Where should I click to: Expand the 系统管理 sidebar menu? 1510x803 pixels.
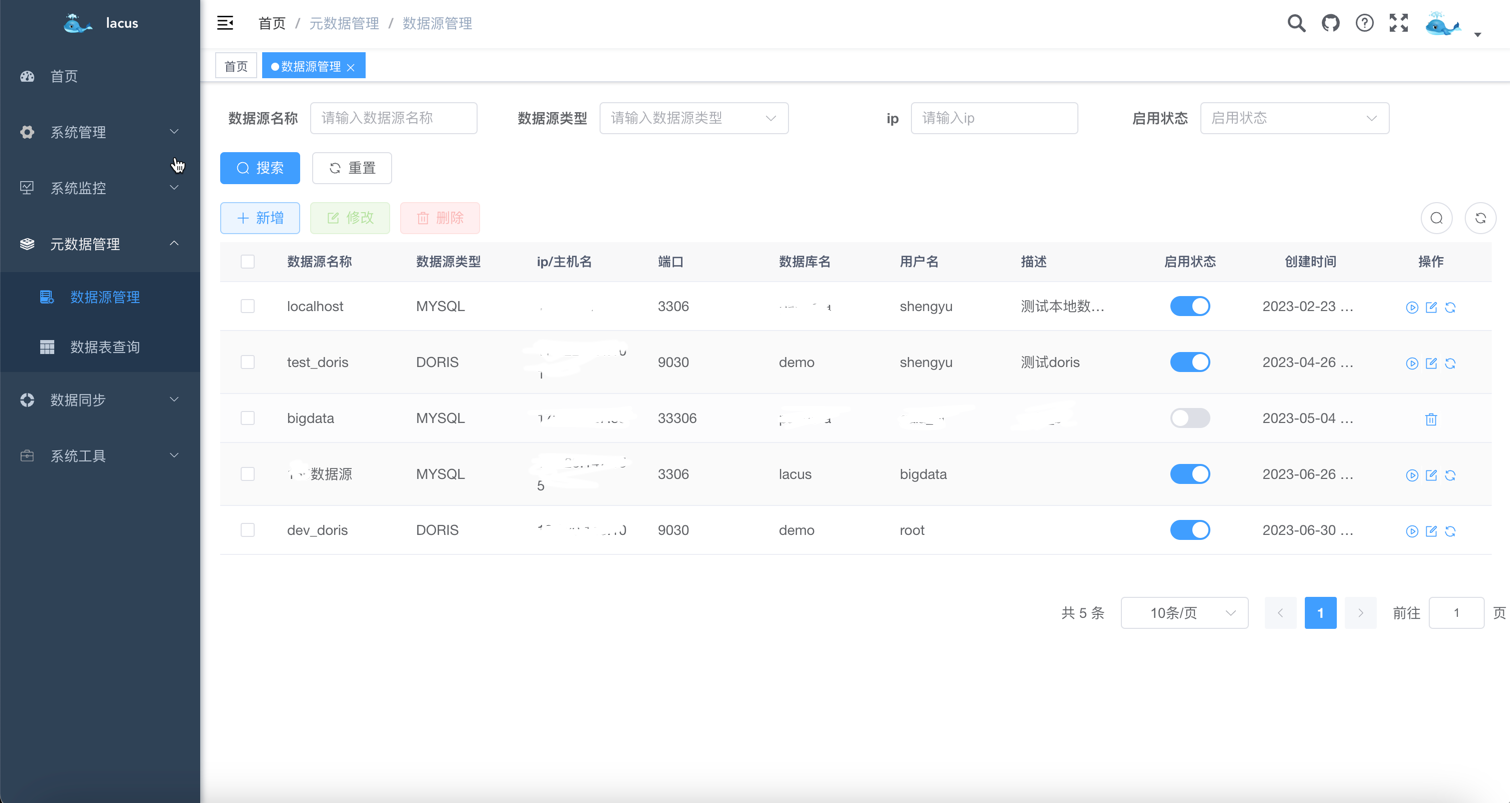(x=100, y=132)
